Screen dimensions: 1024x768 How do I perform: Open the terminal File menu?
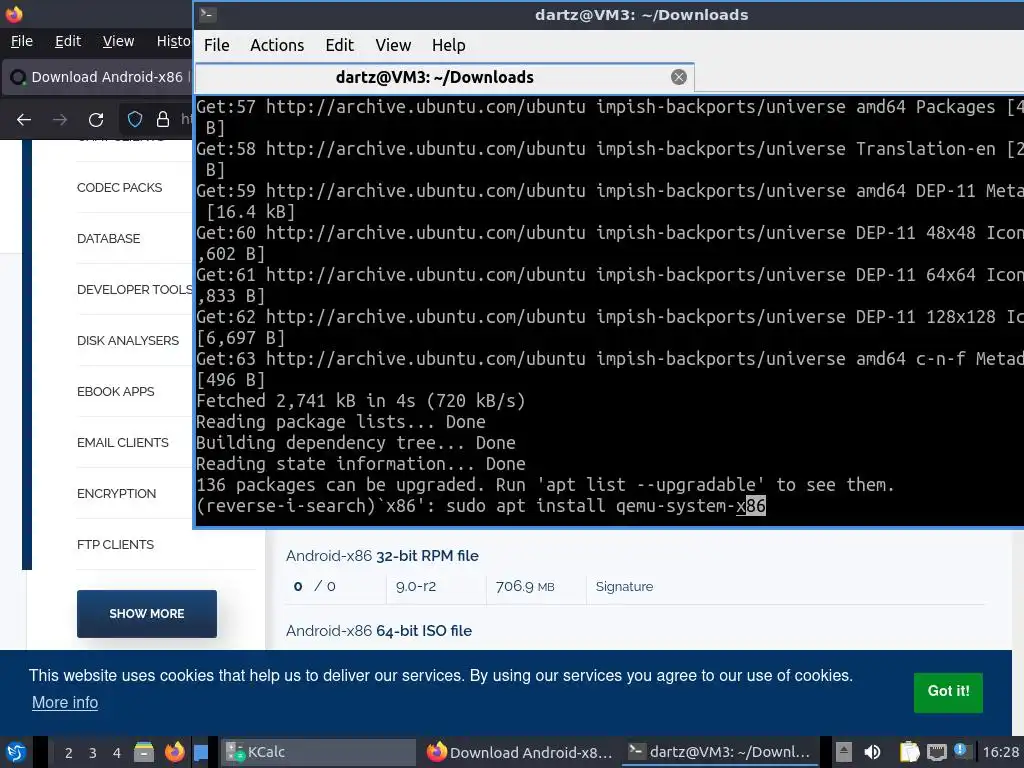(216, 45)
